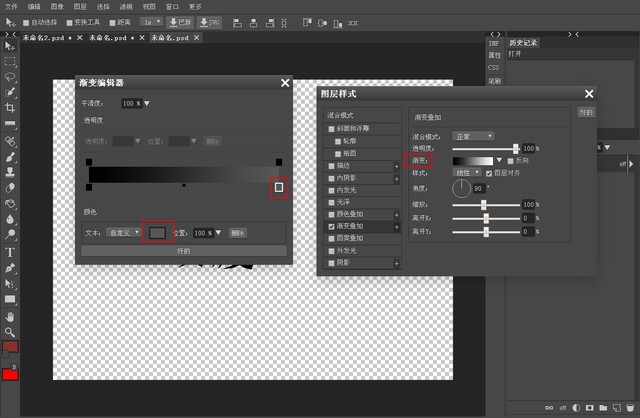Expand the 样式 dropdown set to 线性
The width and height of the screenshot is (640, 418).
(x=468, y=173)
